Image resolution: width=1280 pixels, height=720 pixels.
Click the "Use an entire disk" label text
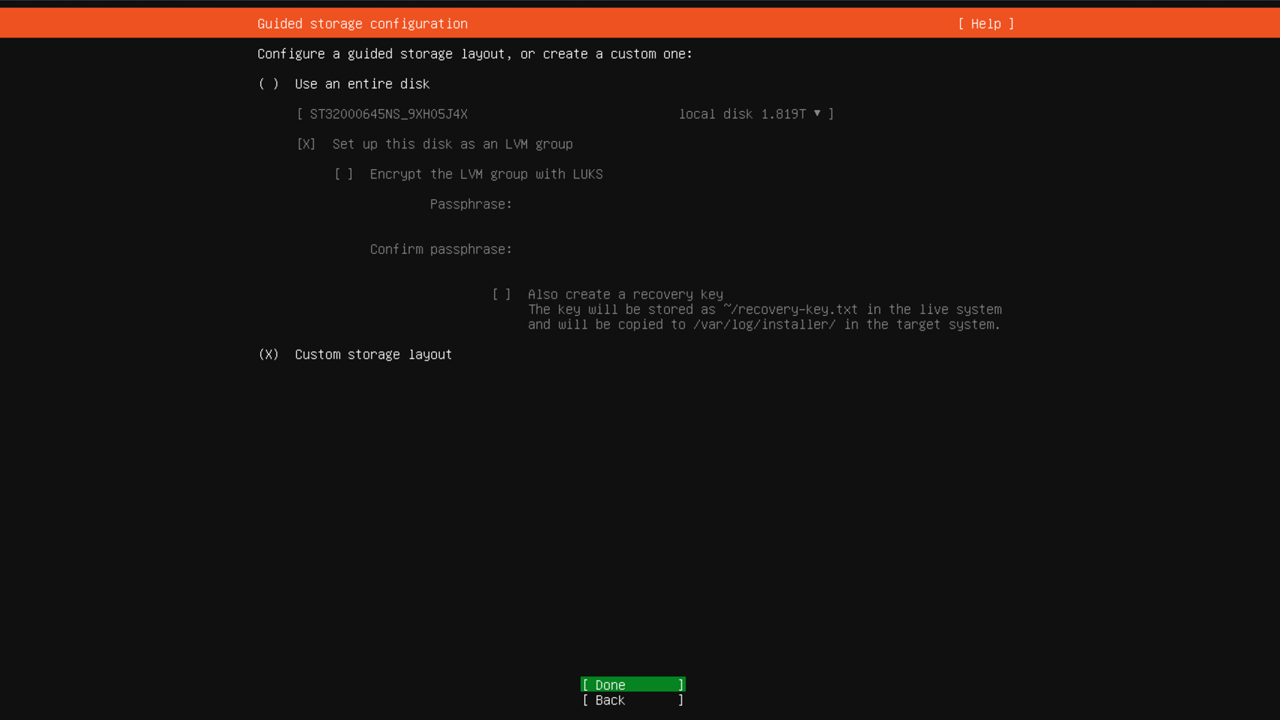click(362, 84)
